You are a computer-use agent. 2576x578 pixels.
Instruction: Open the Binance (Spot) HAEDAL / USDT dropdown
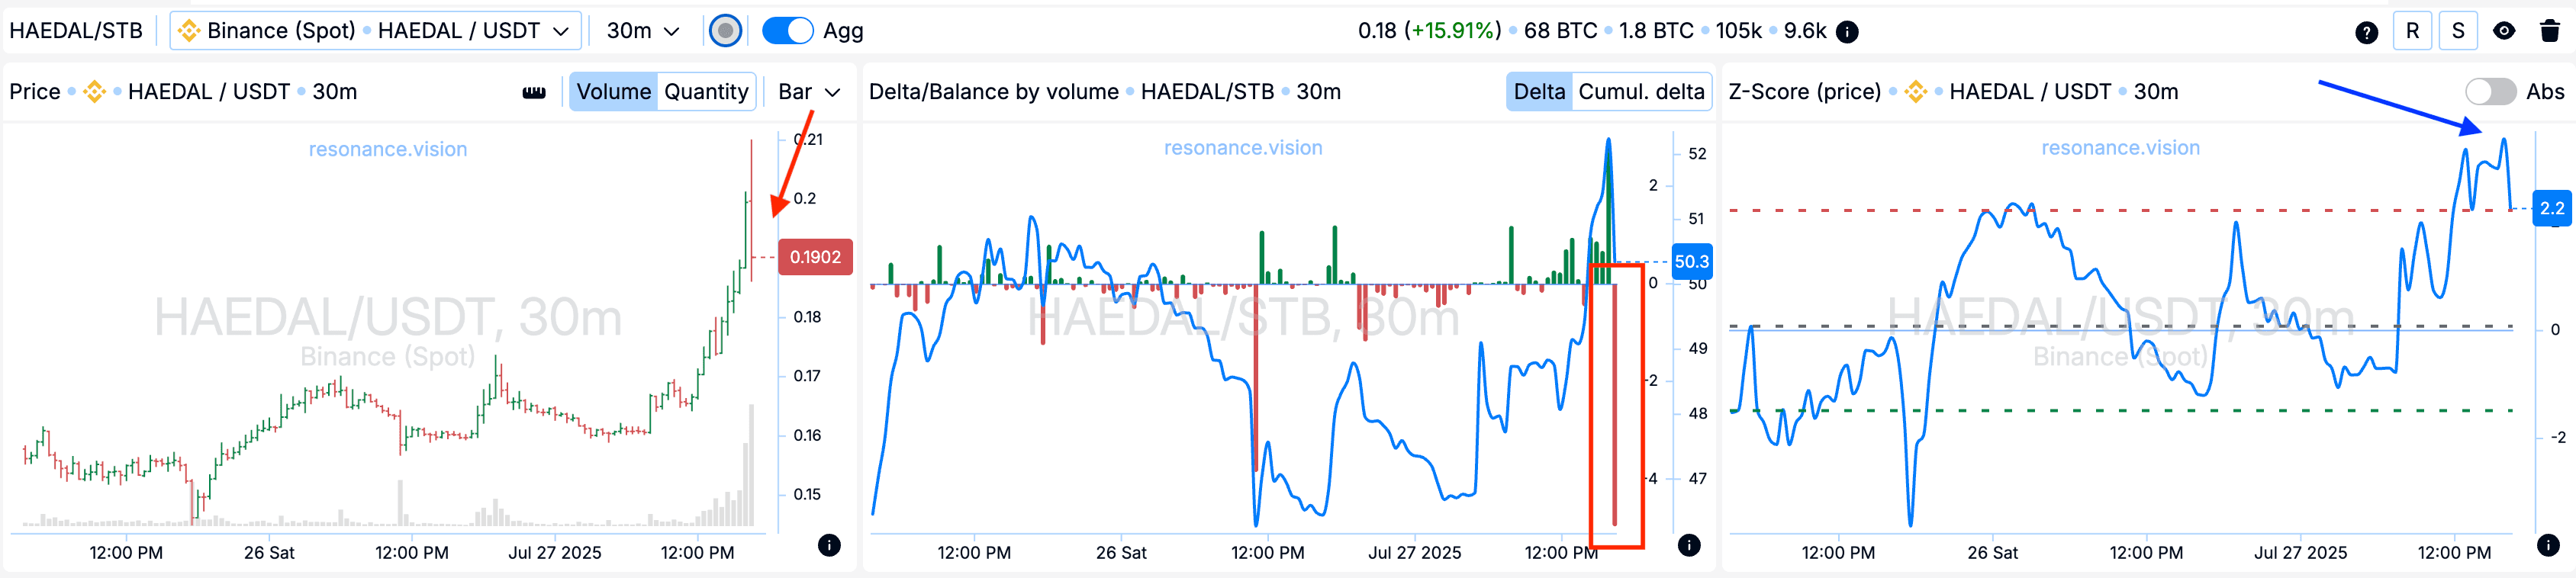pos(375,31)
